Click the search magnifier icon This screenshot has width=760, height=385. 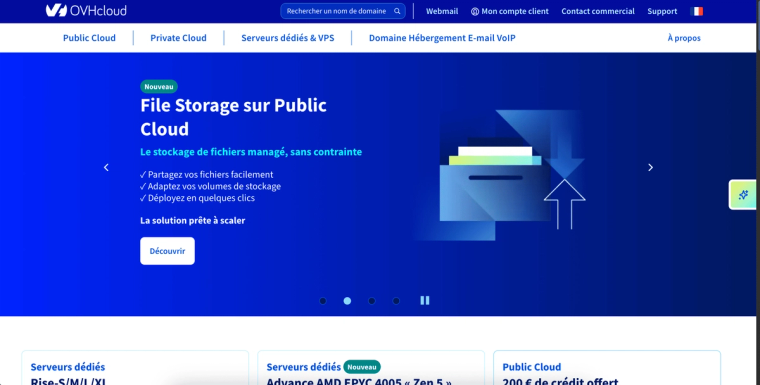(397, 11)
